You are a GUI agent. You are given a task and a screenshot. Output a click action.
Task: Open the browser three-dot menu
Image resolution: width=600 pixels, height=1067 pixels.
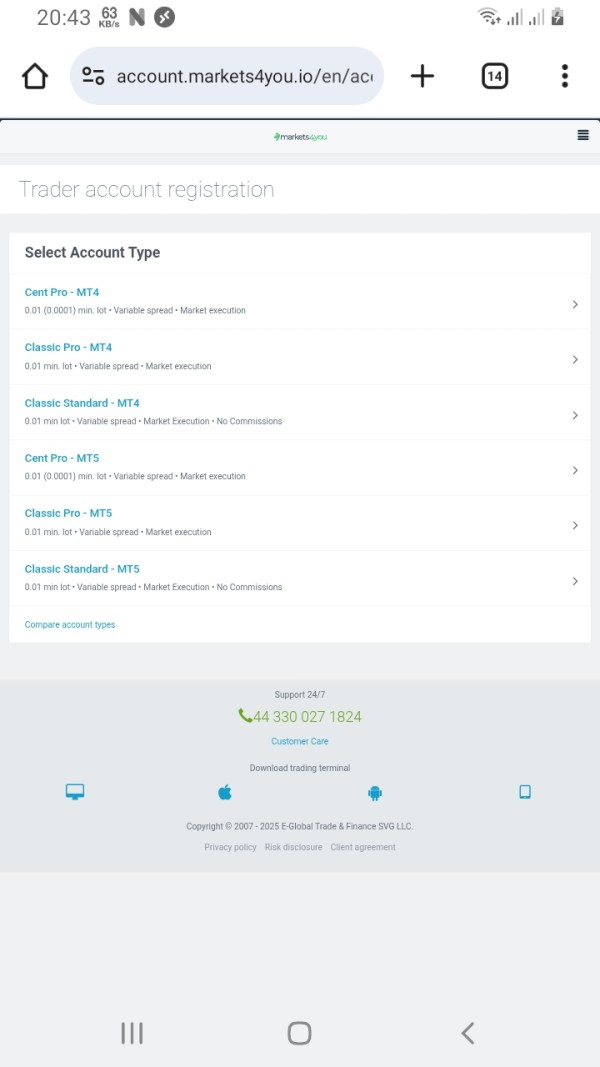coord(565,76)
